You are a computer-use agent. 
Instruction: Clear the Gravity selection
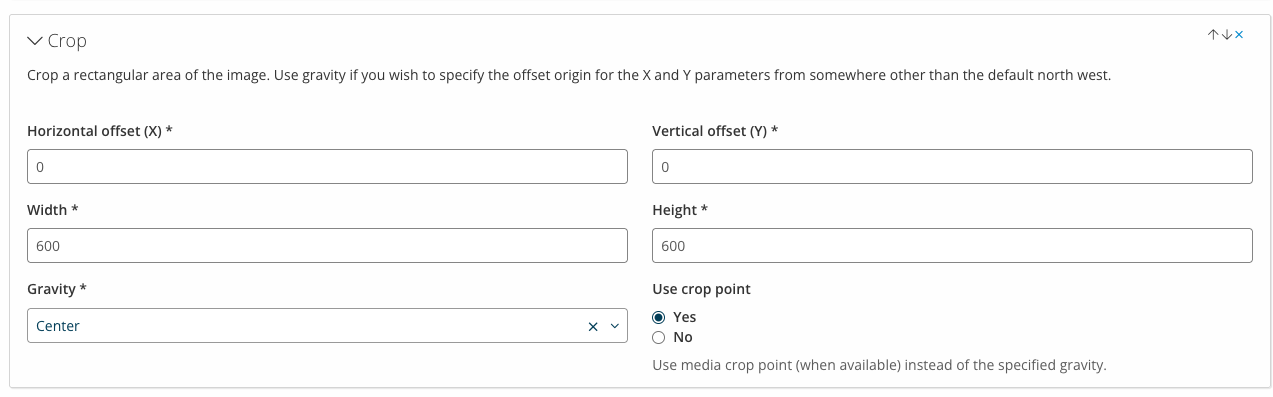coord(592,326)
